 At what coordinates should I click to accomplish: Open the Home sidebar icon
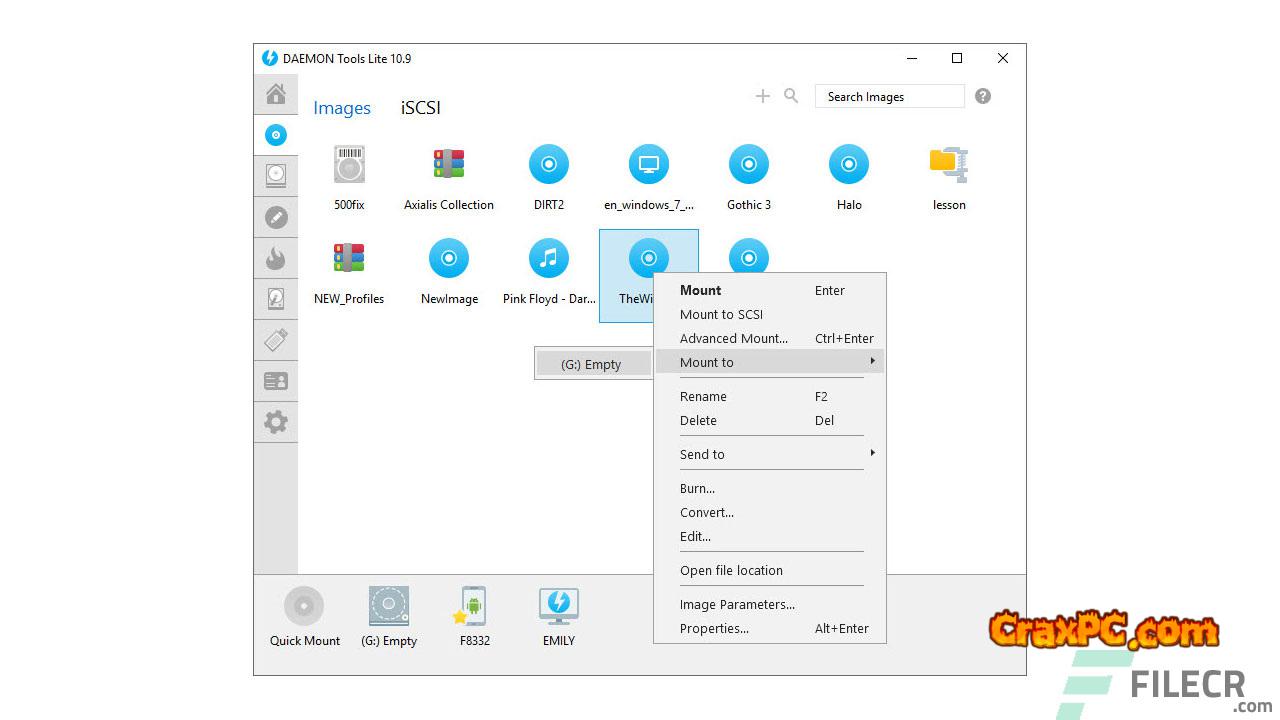(276, 94)
